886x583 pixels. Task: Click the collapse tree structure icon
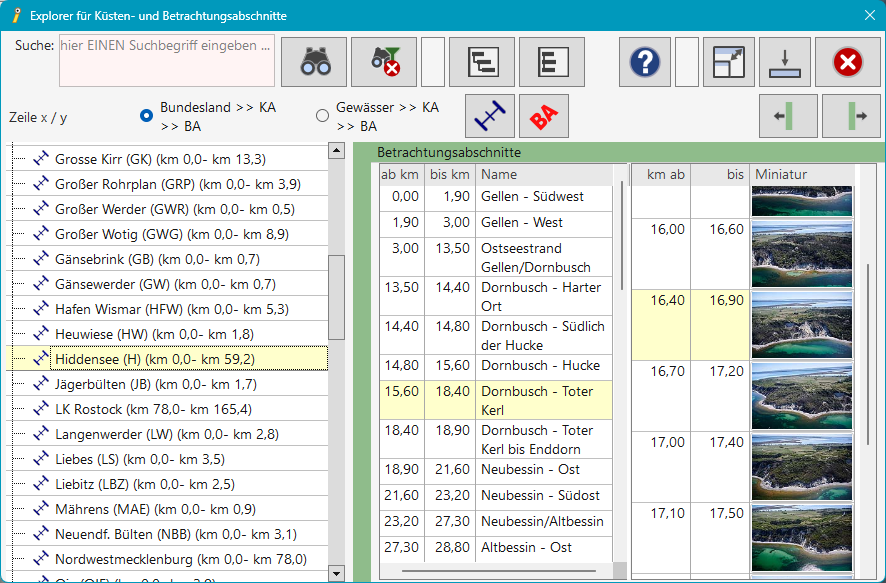point(551,63)
